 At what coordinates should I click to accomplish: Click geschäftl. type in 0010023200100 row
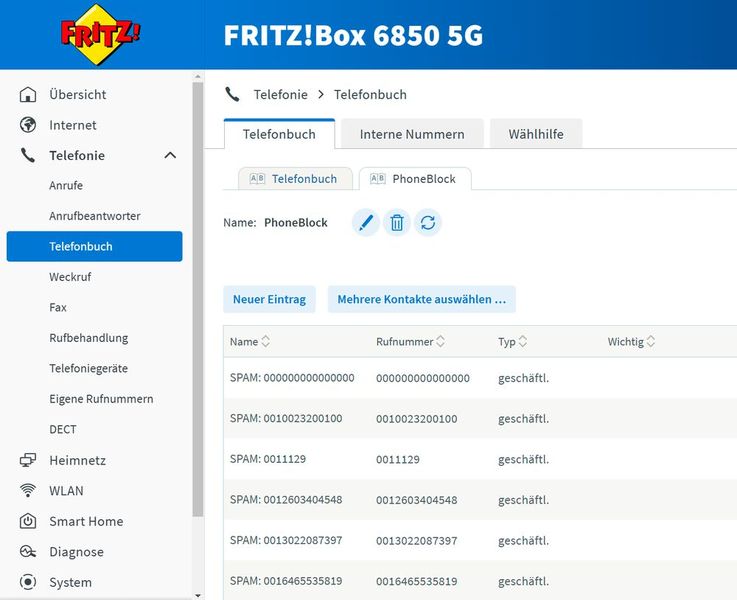tap(523, 419)
